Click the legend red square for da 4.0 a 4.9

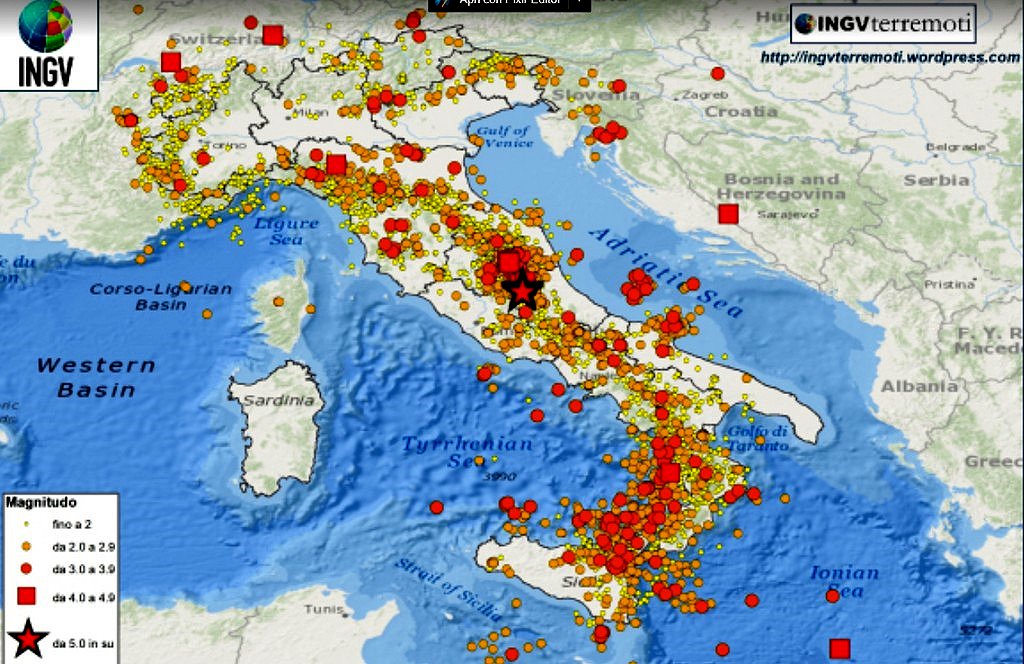pos(28,597)
